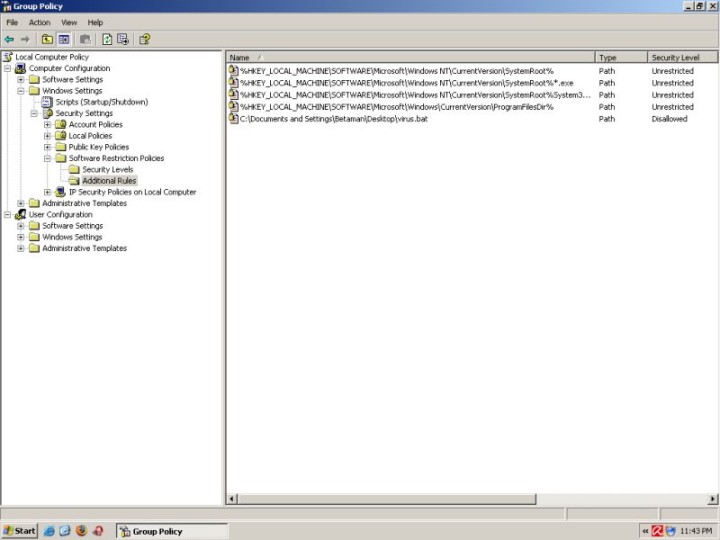
Task: Select the Additional Rules tree folder
Action: (109, 180)
